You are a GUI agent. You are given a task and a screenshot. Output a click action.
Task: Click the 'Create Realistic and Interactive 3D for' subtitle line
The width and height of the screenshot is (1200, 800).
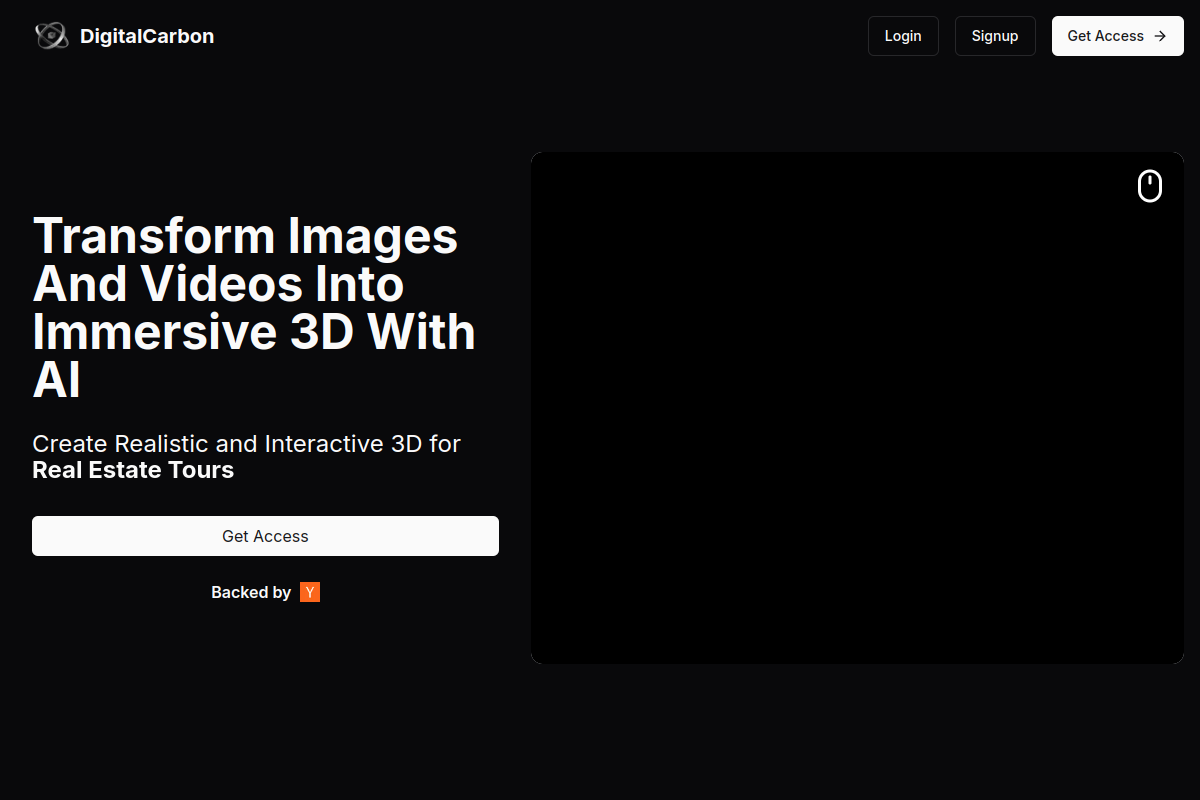pyautogui.click(x=246, y=444)
